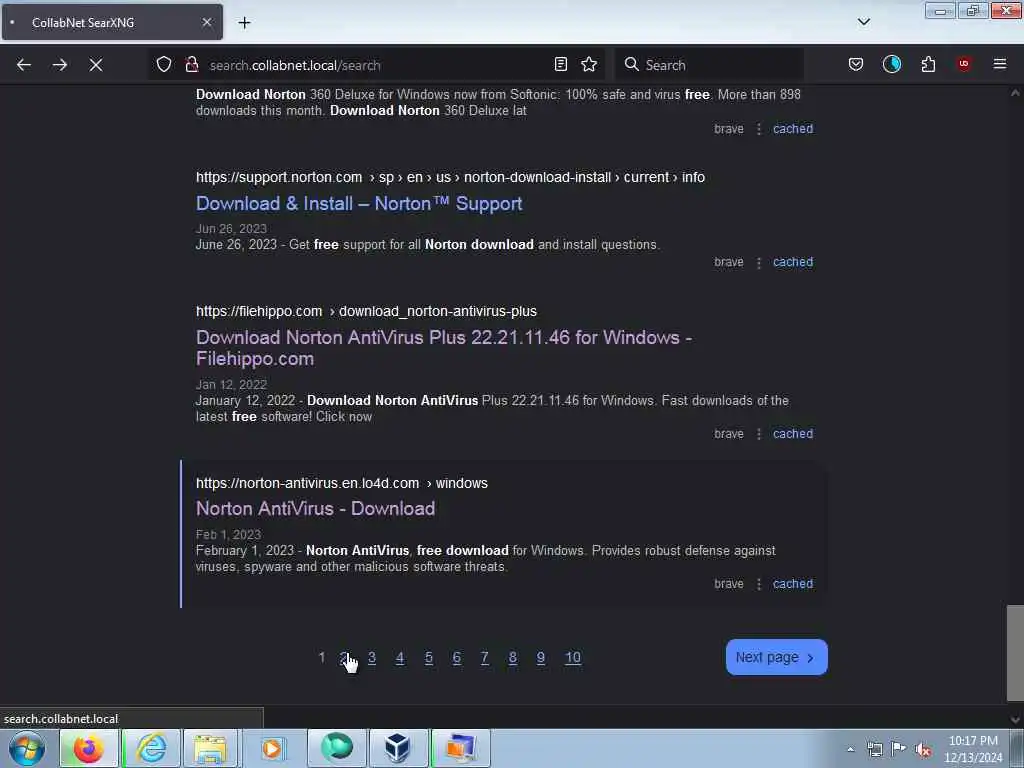Screen dimensions: 1024x768
Task: Open cached copy of Filehippo result
Action: [x=793, y=434]
